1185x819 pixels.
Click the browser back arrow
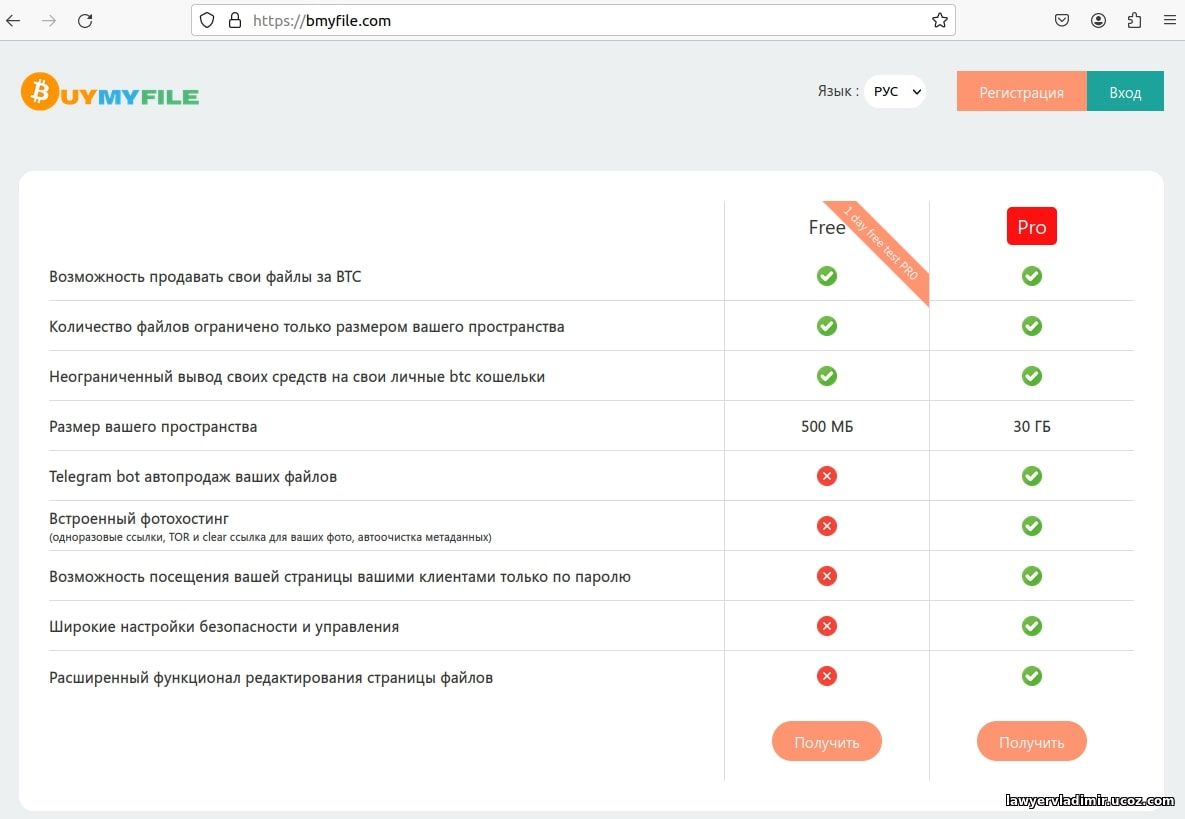(14, 20)
